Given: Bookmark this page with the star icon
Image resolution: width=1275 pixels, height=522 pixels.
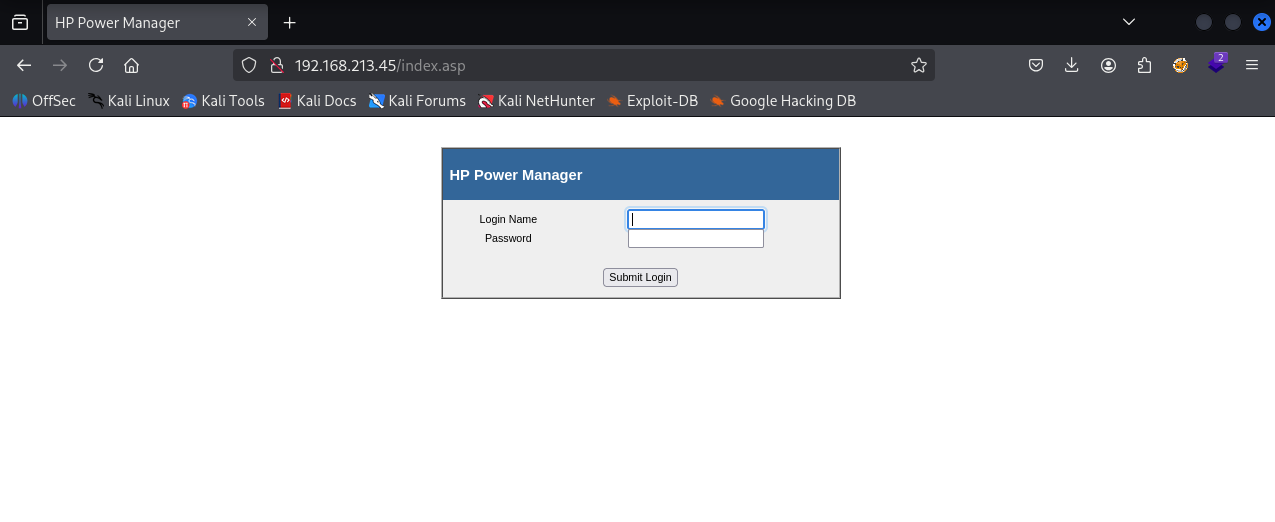Looking at the screenshot, I should point(918,65).
